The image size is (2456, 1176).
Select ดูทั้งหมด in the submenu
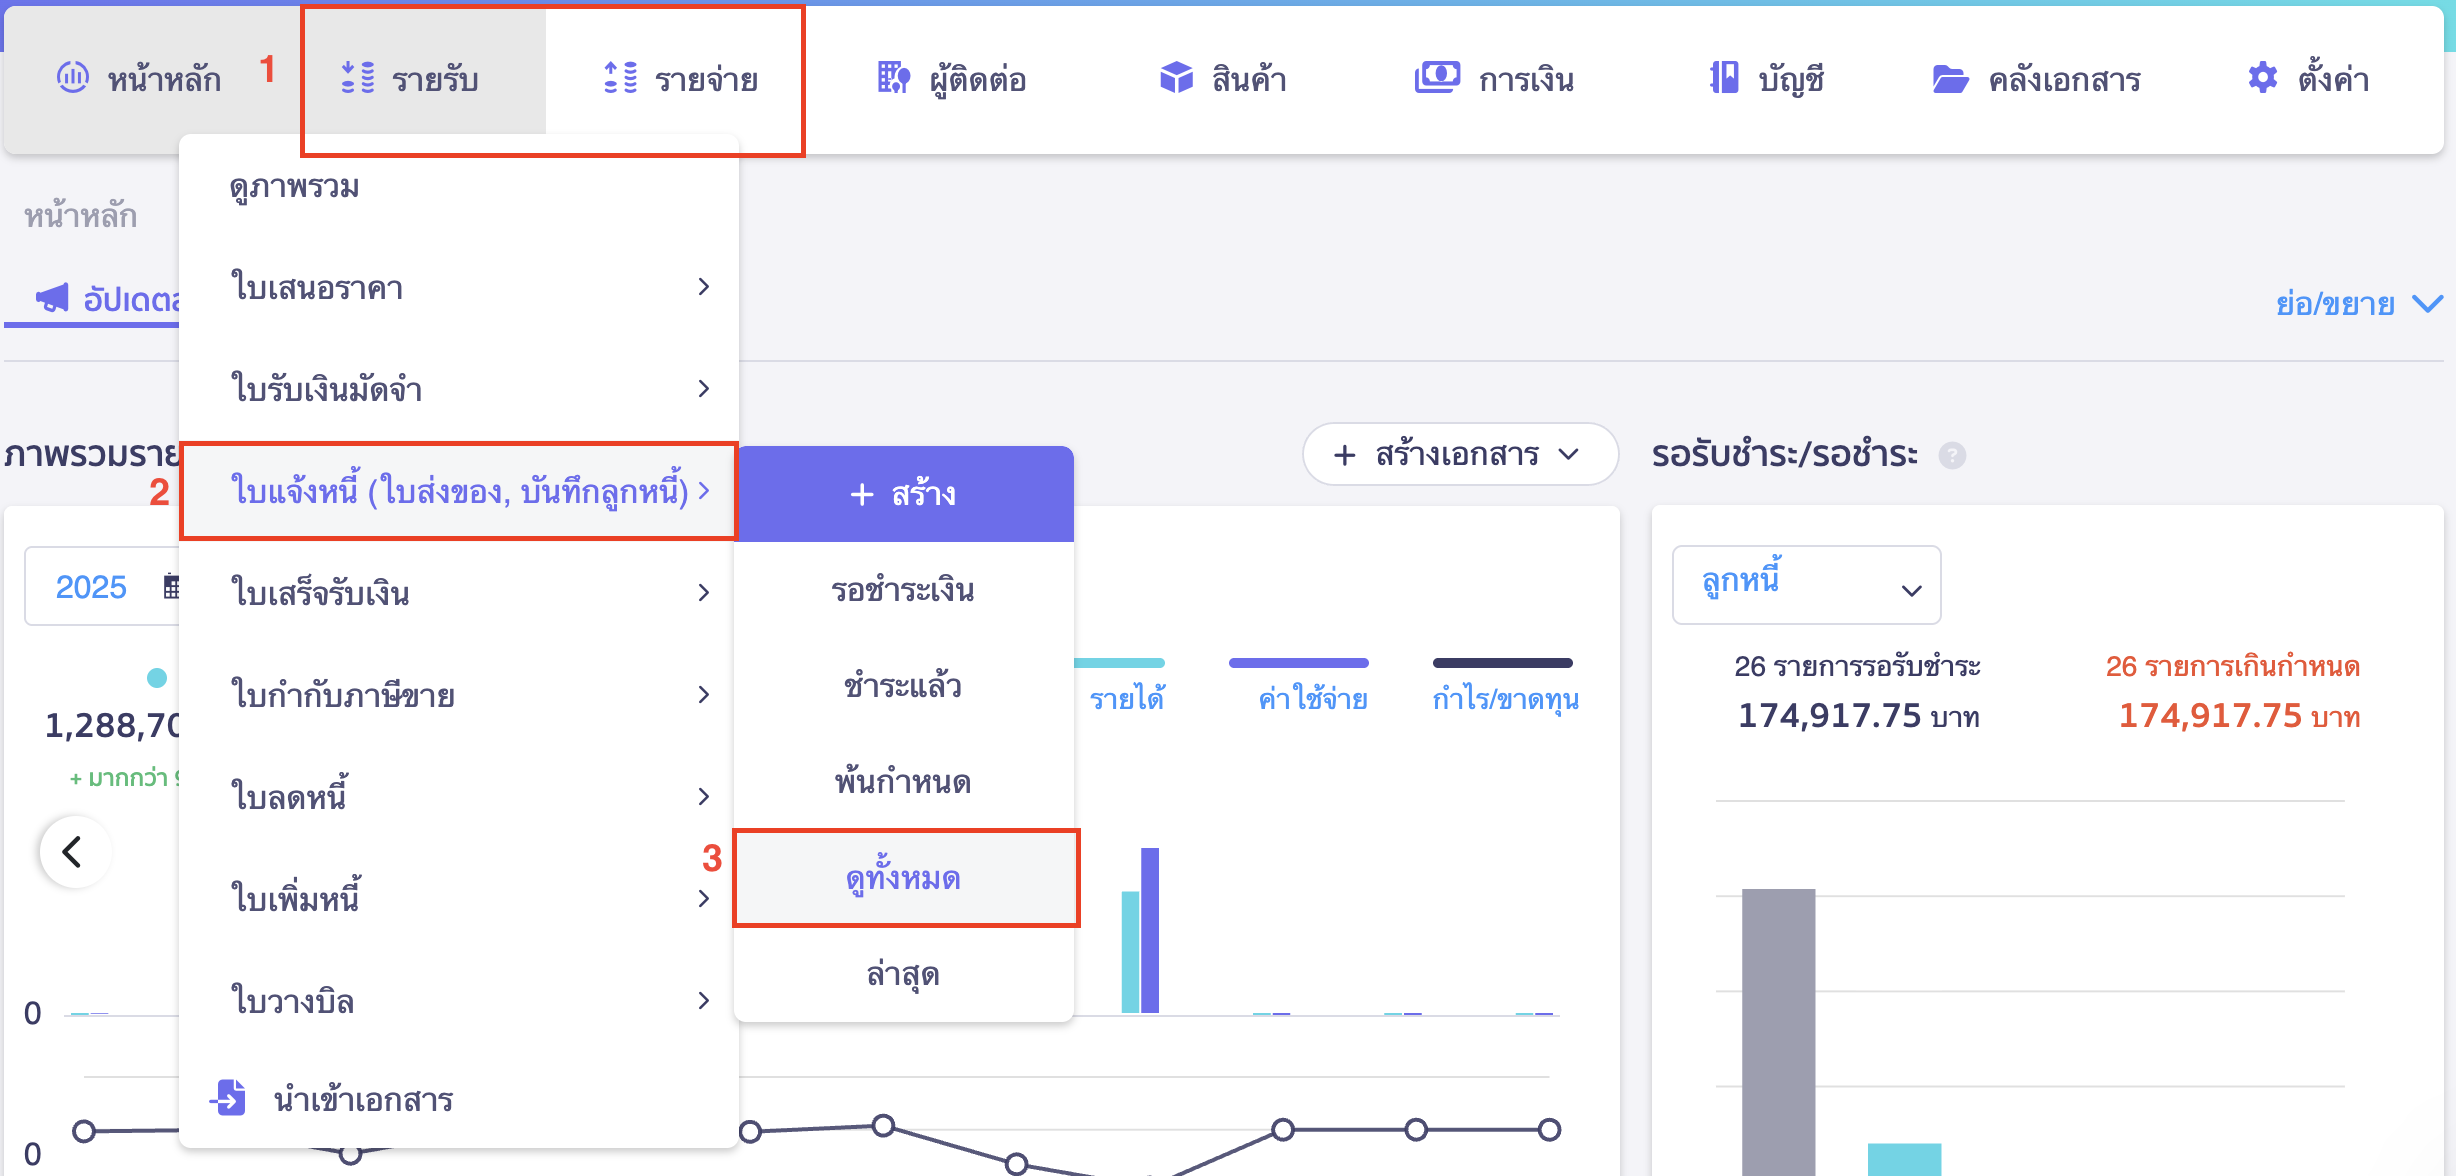[x=904, y=878]
